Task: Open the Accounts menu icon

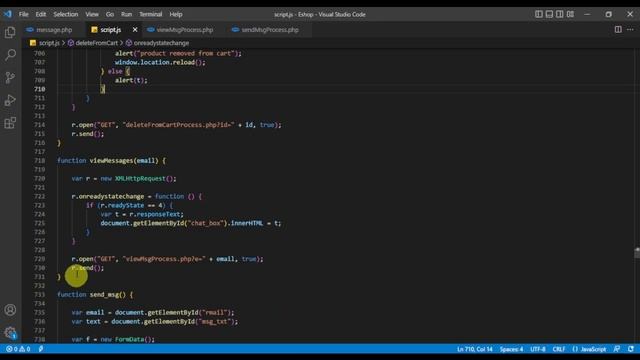Action: point(10,310)
